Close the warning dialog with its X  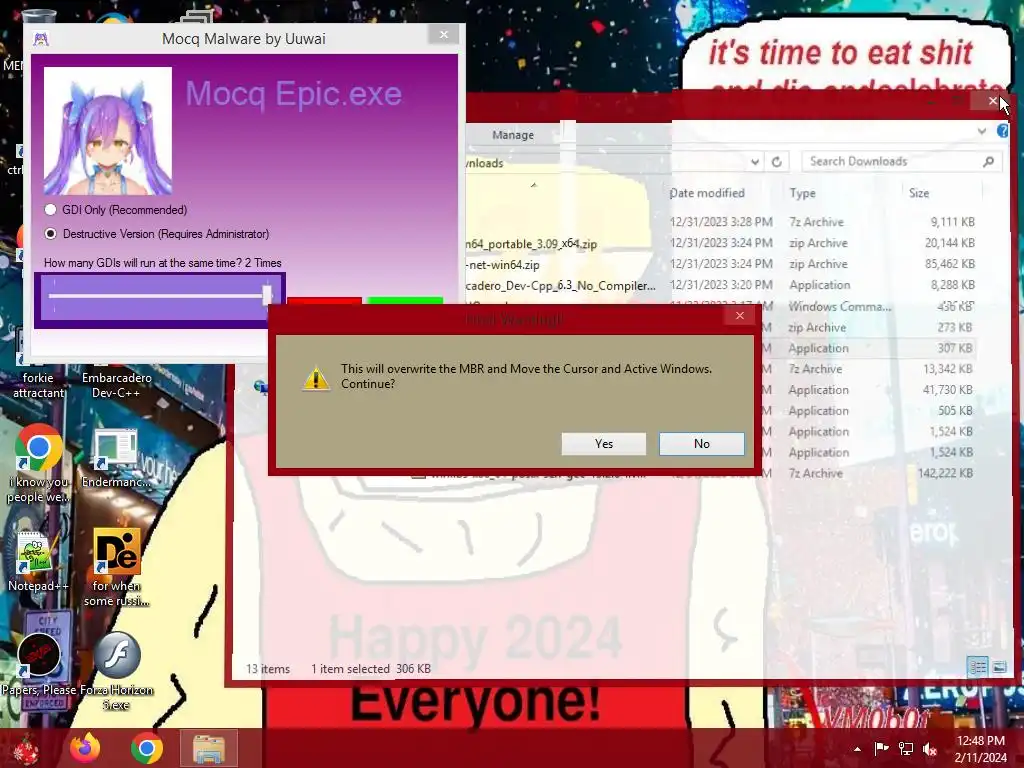[x=739, y=315]
